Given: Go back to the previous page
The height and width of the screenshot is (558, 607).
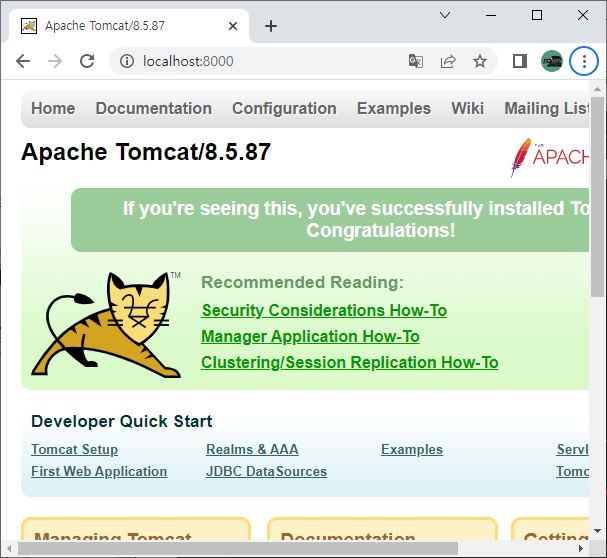Looking at the screenshot, I should pyautogui.click(x=23, y=61).
